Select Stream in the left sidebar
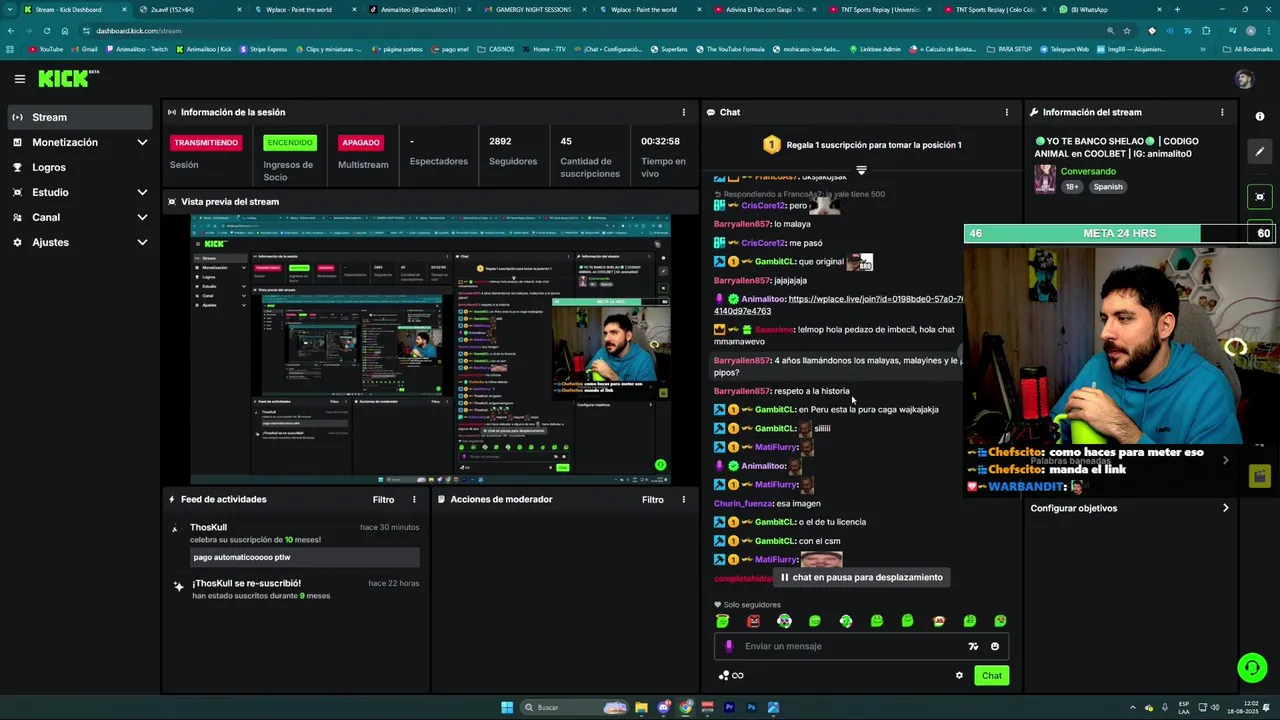This screenshot has width=1280, height=720. point(79,117)
